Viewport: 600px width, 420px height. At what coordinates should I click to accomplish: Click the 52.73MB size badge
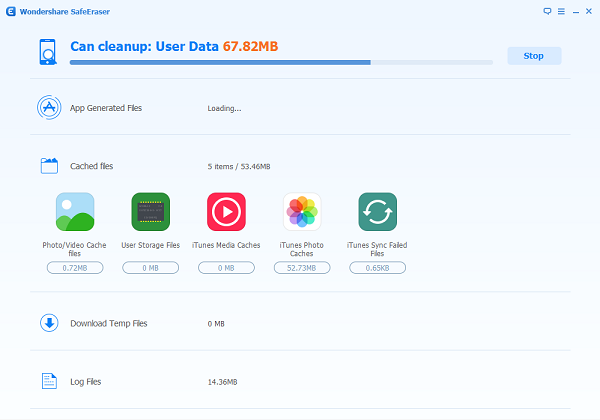tap(302, 268)
